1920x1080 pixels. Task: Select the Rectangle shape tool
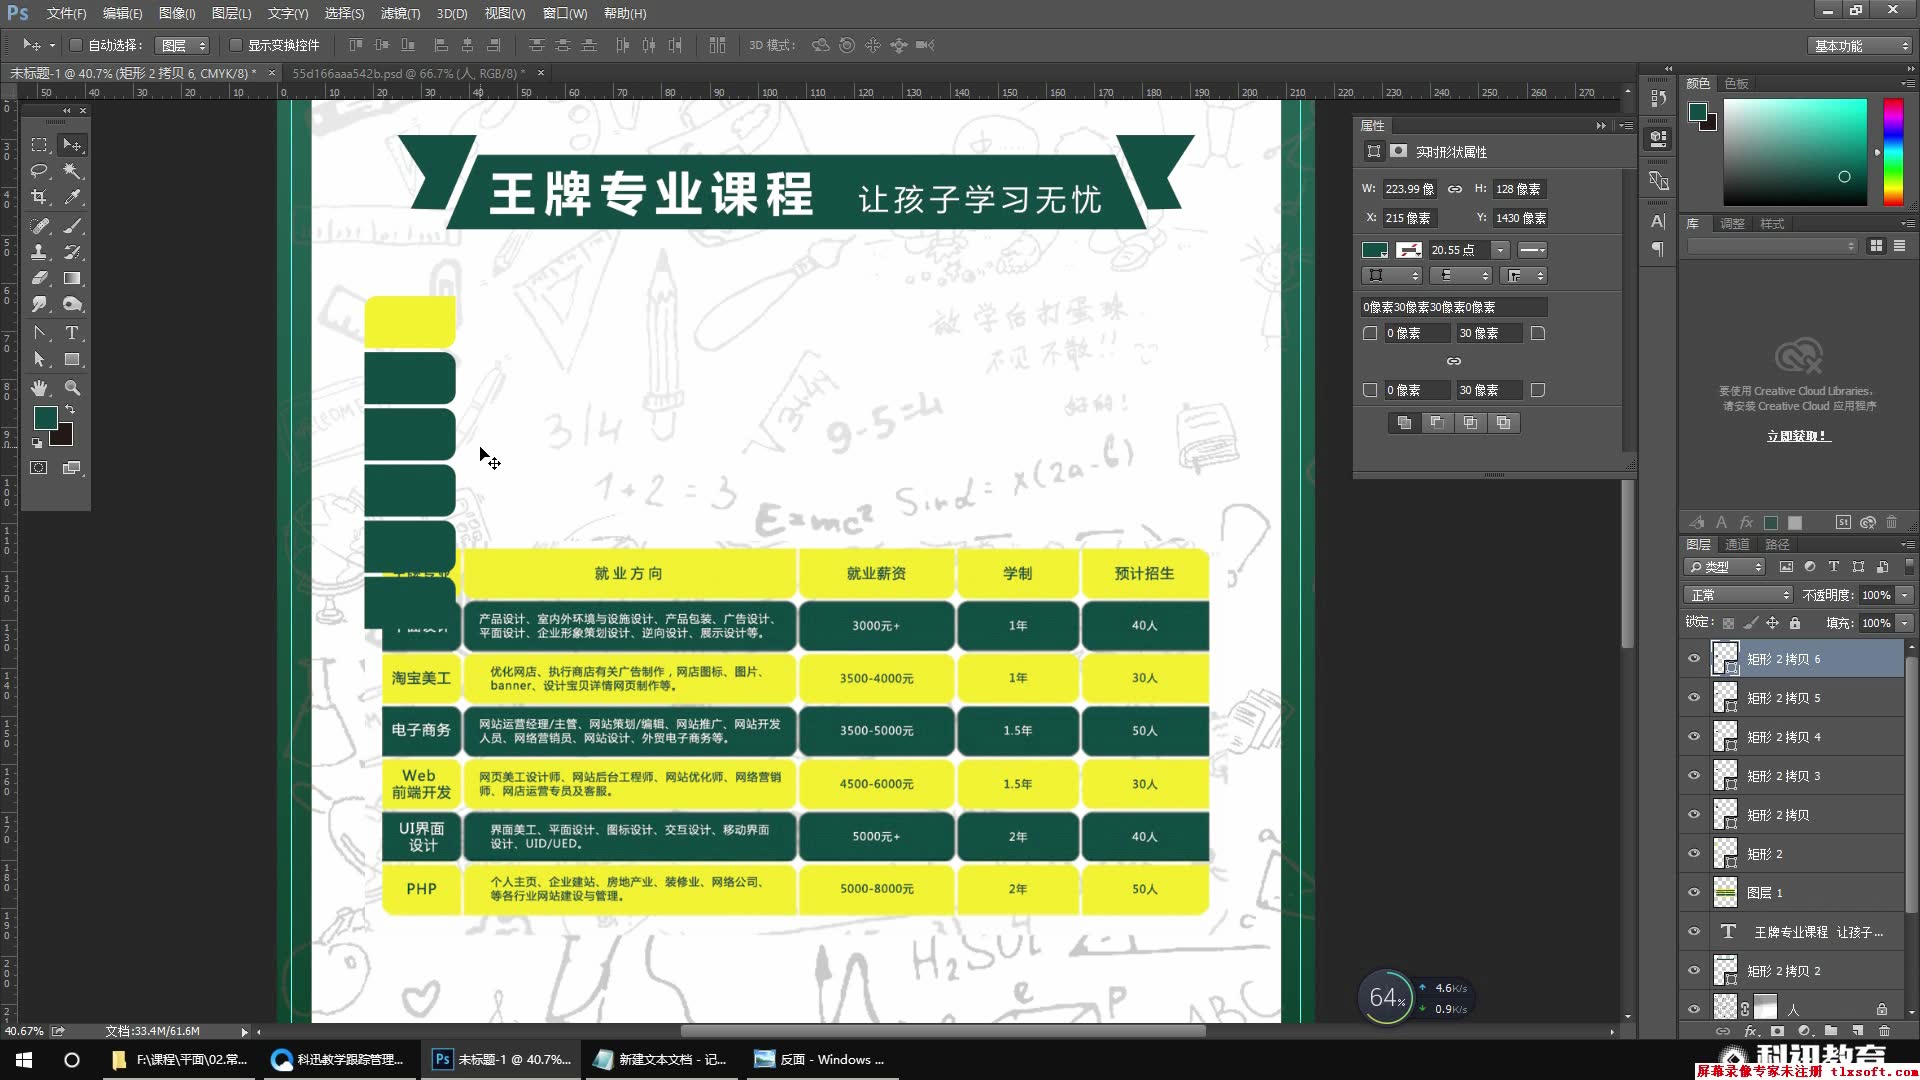click(72, 359)
